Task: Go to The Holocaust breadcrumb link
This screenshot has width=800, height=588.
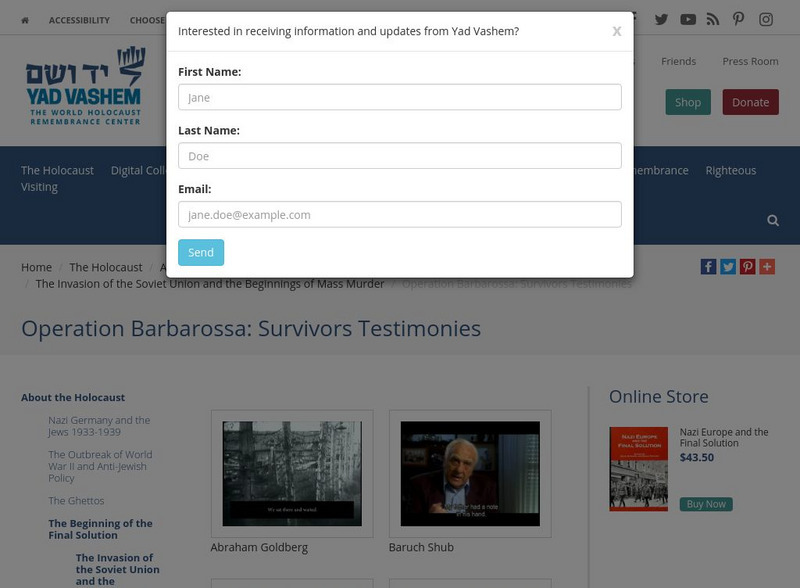Action: (x=106, y=267)
